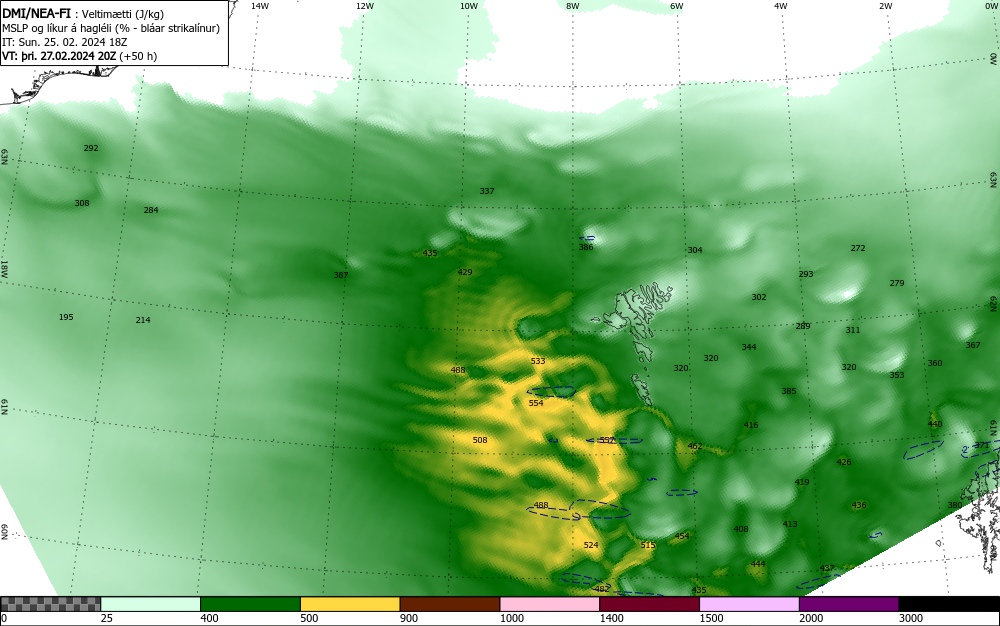The height and width of the screenshot is (626, 1000).
Task: Click the map value 508
Action: coord(480,440)
